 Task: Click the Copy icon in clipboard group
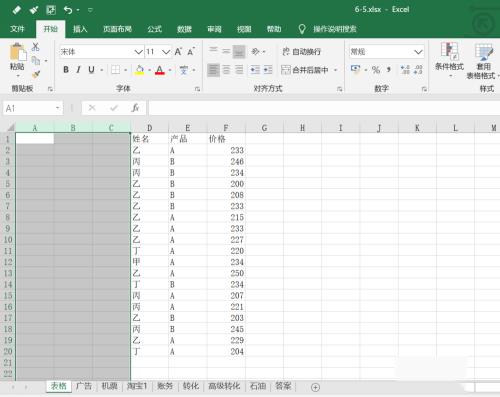(35, 61)
